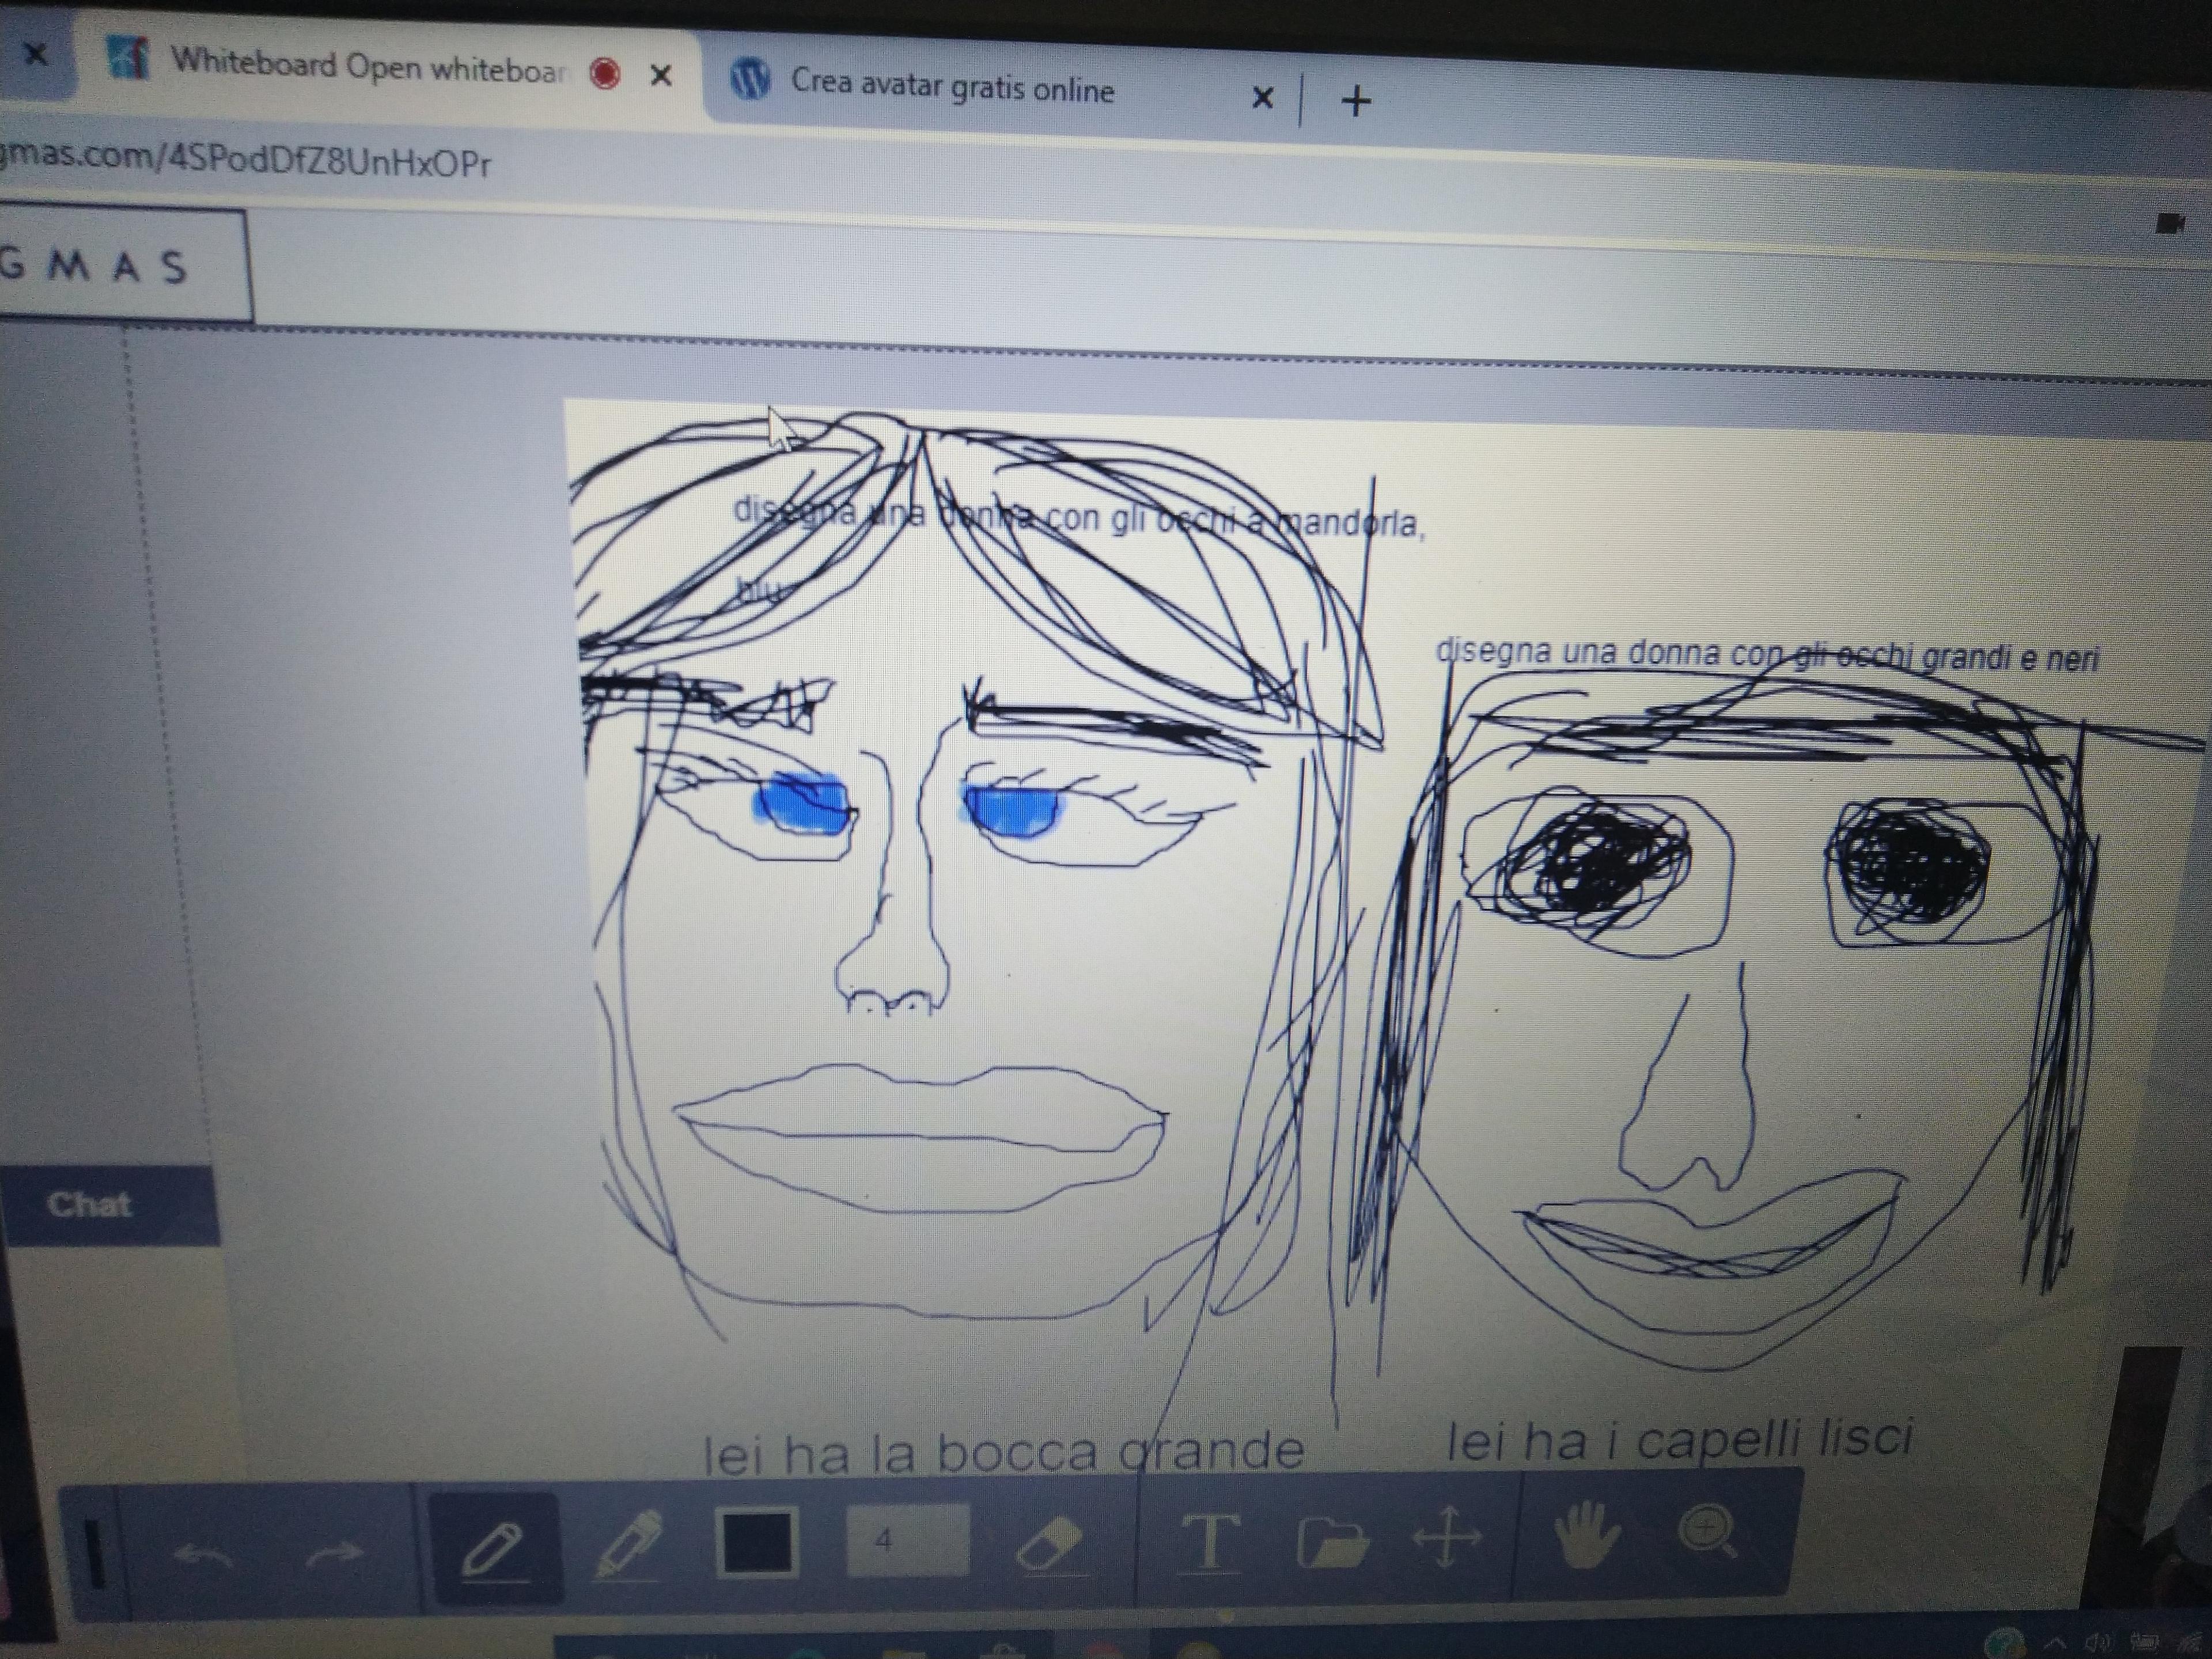The width and height of the screenshot is (2212, 1659).
Task: Switch to Crea avatar gratis online tab
Action: [x=952, y=87]
